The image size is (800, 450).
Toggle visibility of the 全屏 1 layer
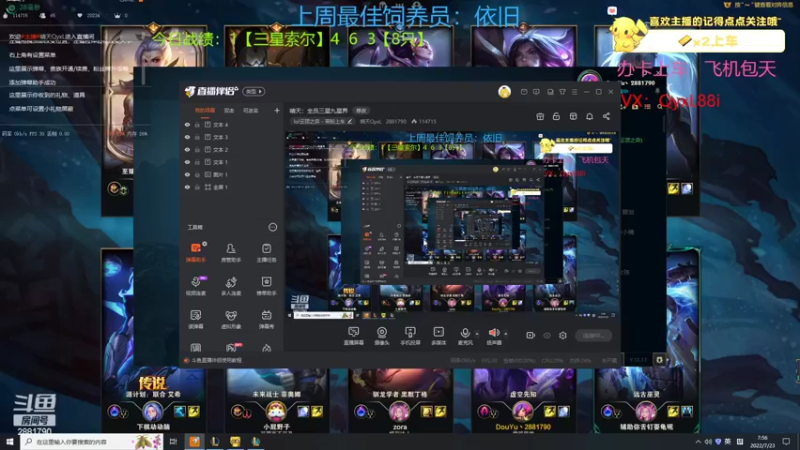[x=187, y=187]
